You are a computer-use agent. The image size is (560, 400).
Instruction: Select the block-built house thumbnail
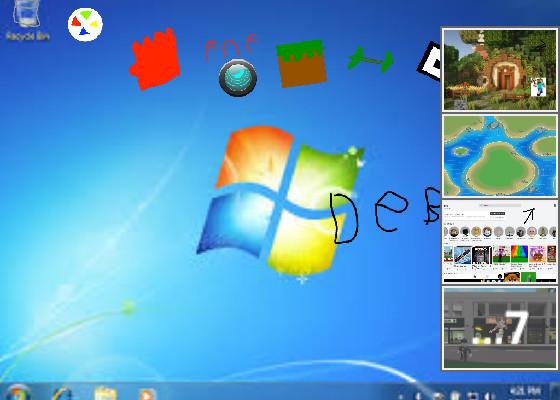point(500,70)
